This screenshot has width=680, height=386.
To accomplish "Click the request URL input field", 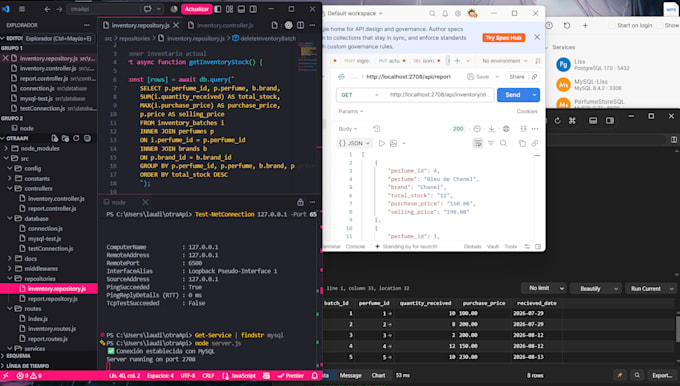I will coord(440,95).
